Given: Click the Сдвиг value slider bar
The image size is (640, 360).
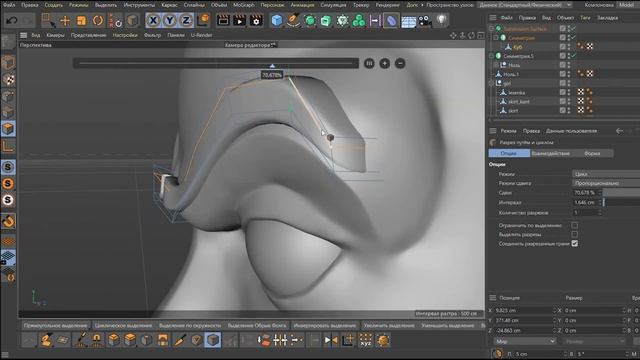Looking at the screenshot, I should (621, 193).
